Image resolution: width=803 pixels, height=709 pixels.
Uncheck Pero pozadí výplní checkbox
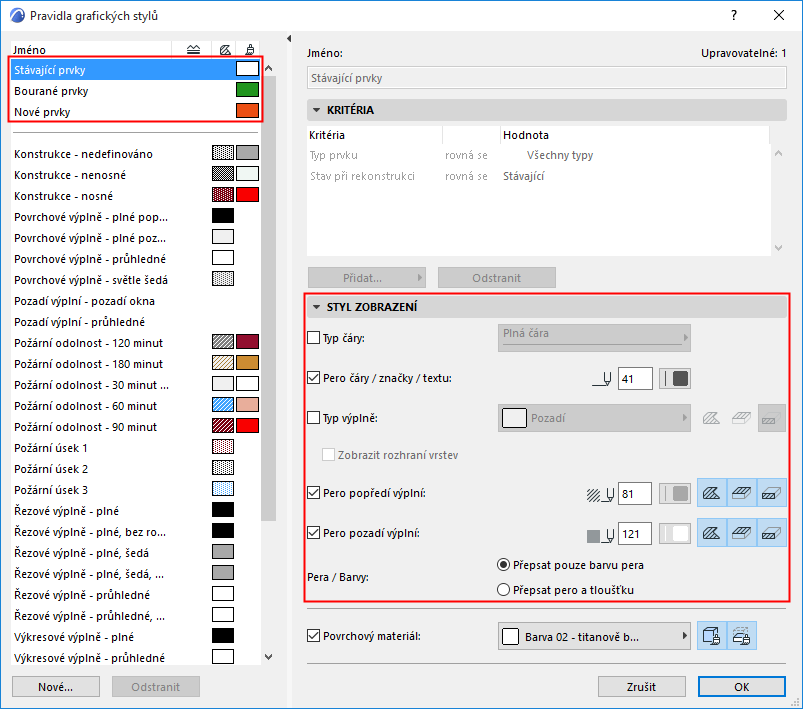[313, 533]
